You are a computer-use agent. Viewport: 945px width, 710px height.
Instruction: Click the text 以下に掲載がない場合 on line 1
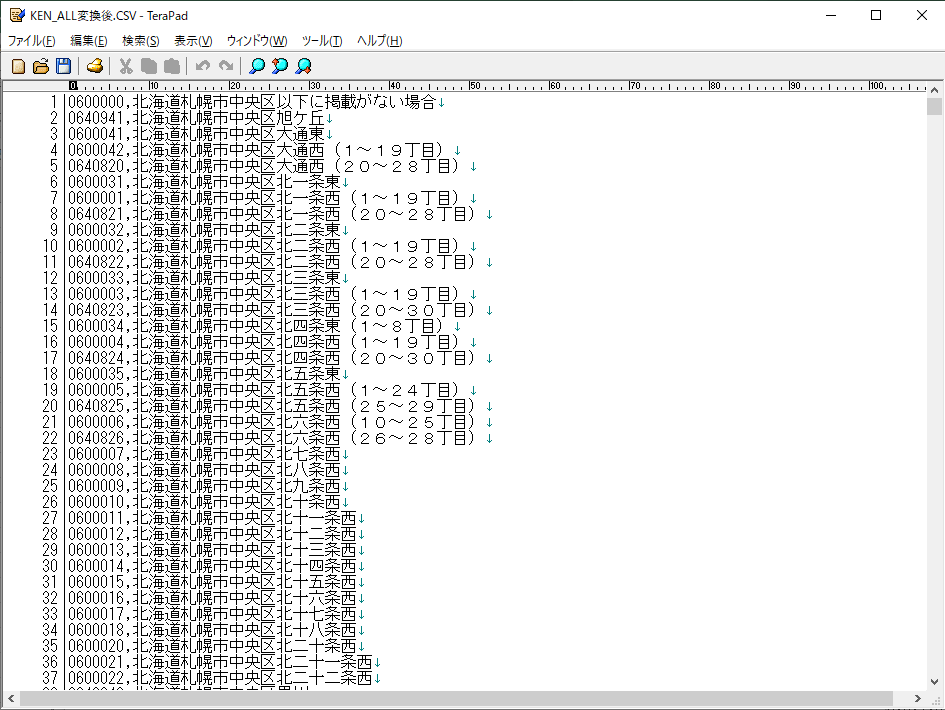pyautogui.click(x=356, y=101)
